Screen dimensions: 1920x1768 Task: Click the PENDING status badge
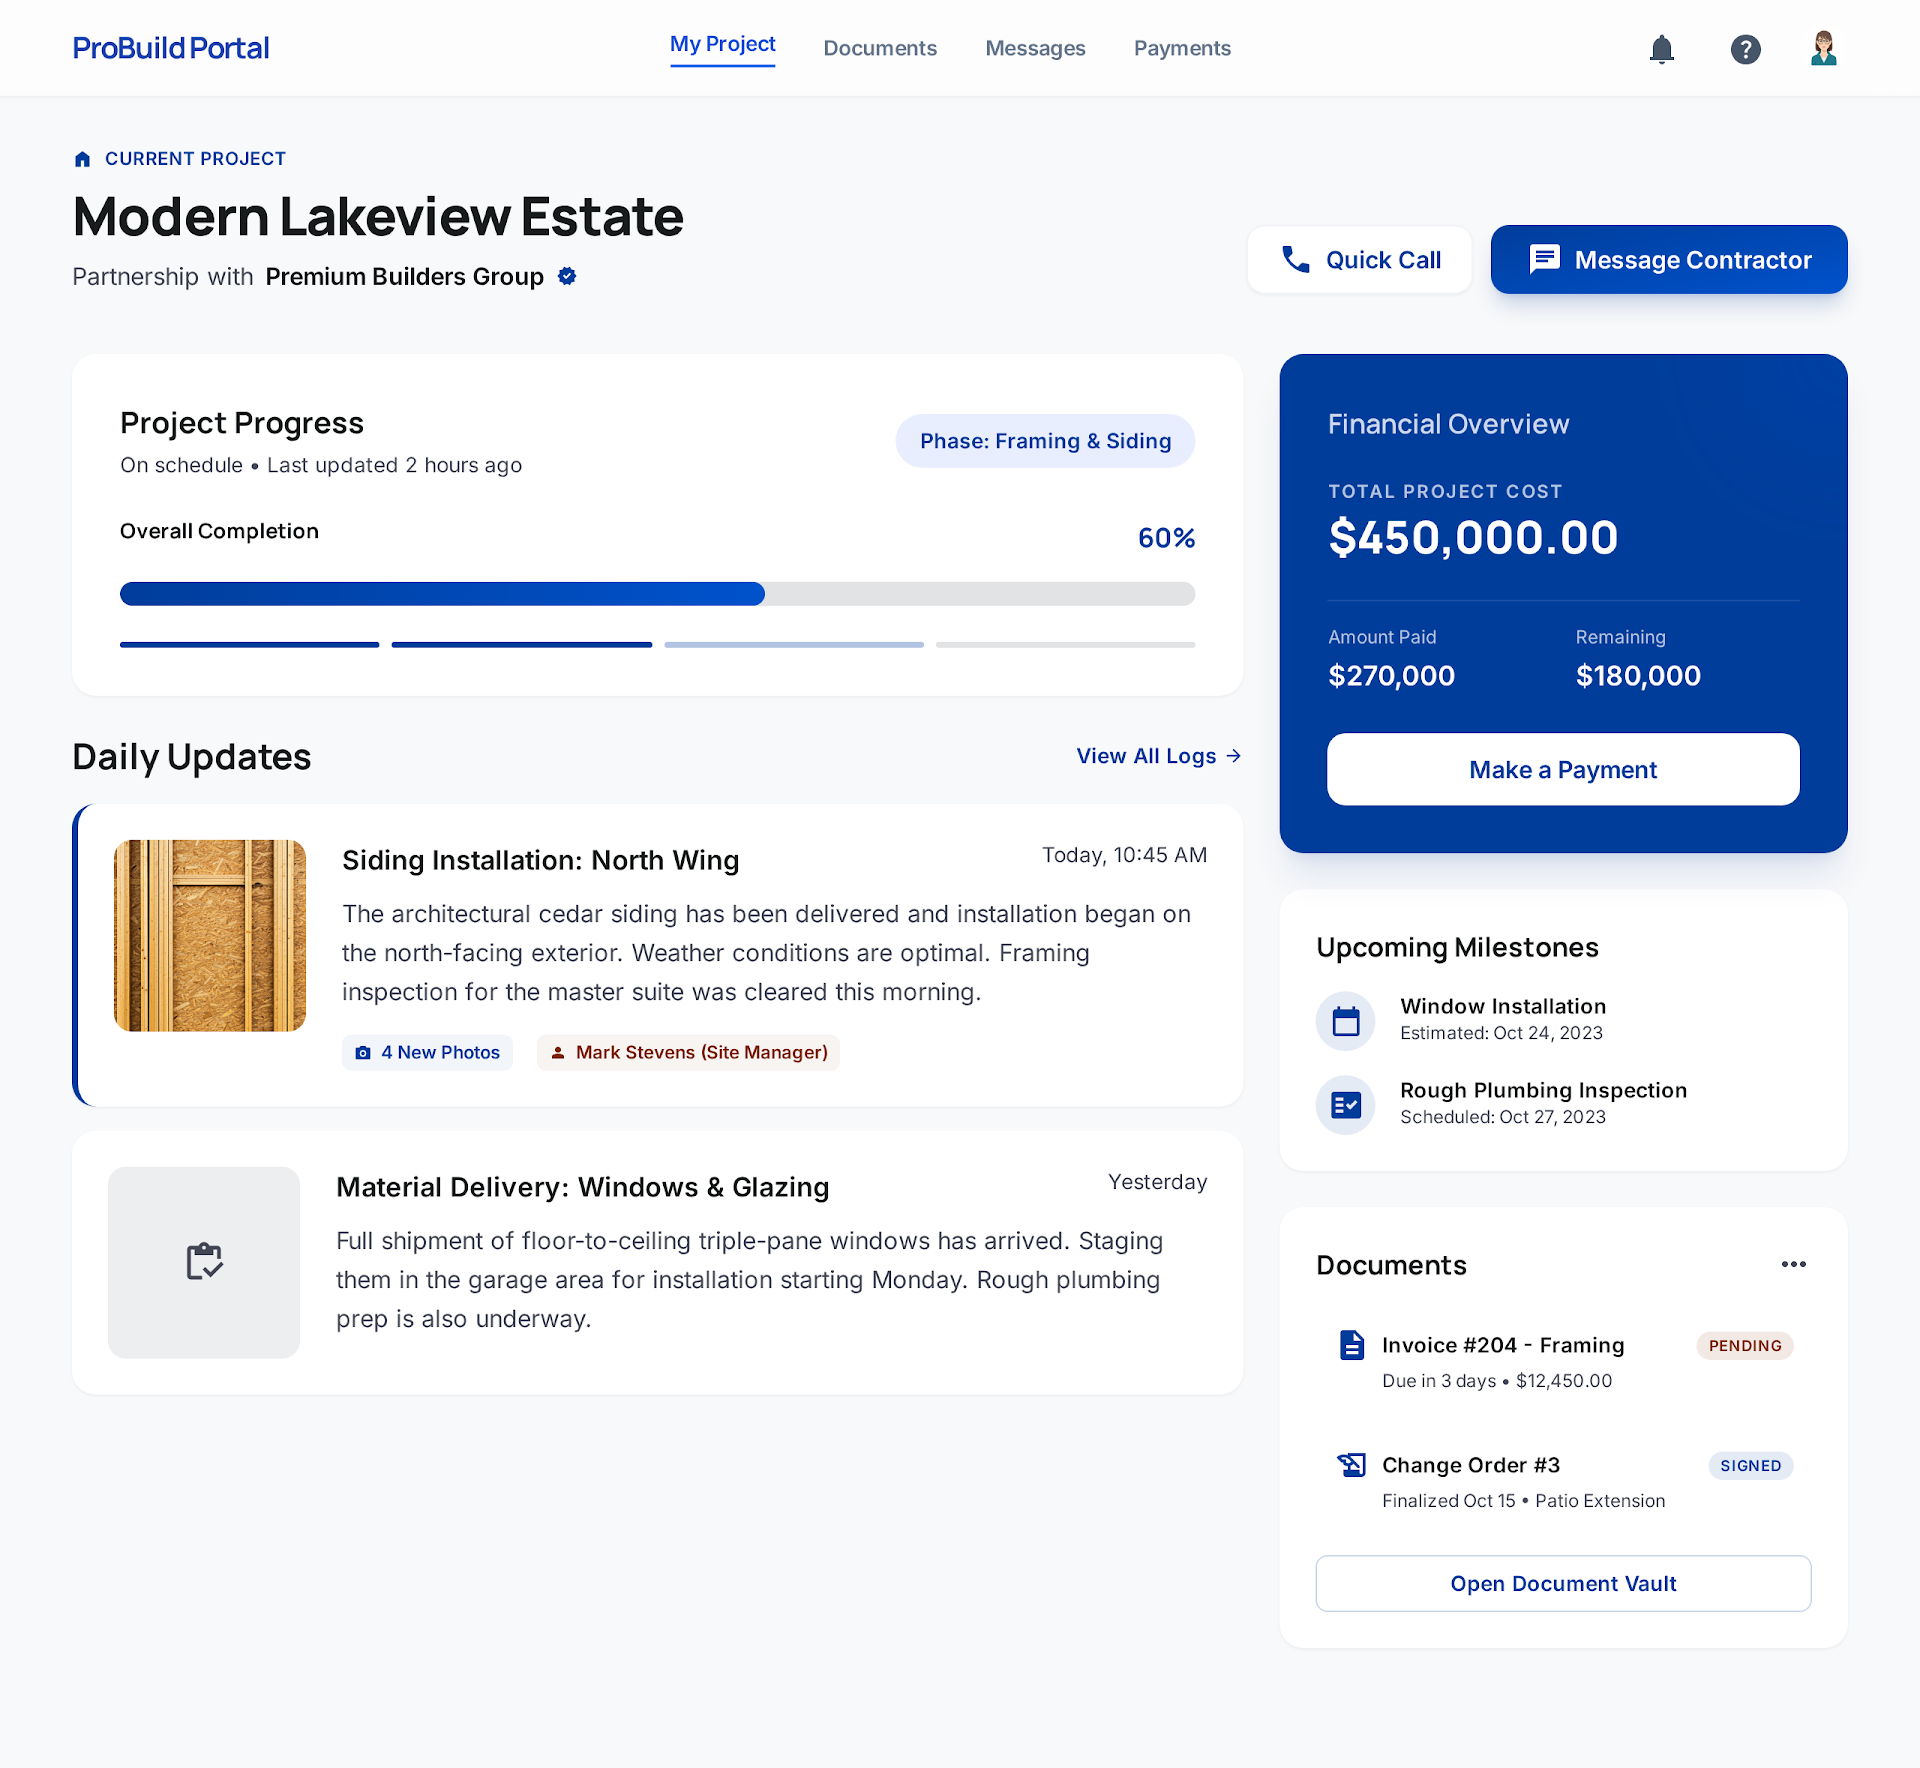click(1745, 1346)
